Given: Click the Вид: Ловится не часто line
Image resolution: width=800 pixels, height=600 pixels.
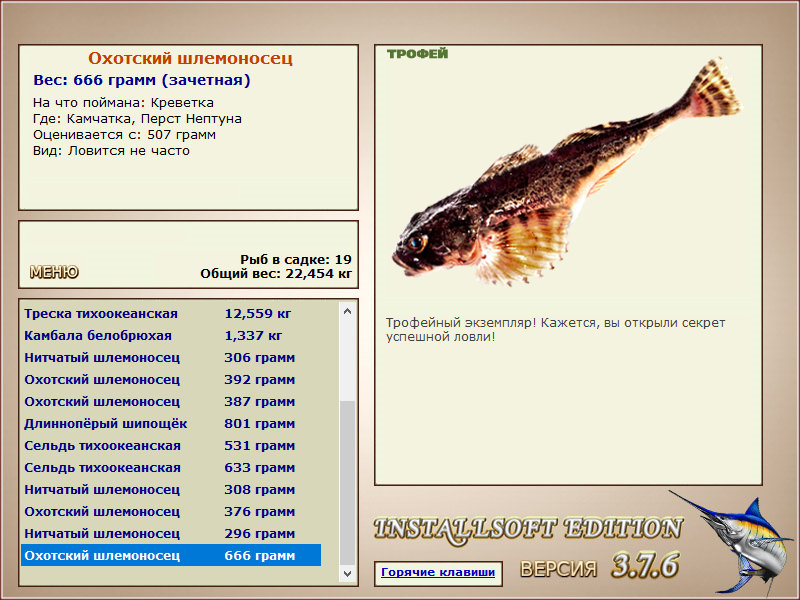Looking at the screenshot, I should [111, 151].
